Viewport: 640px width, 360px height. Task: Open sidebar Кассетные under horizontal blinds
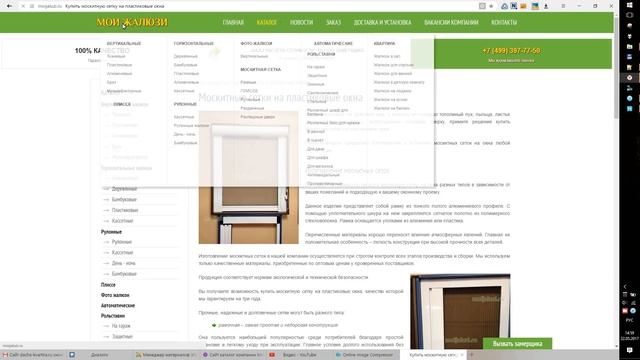click(x=122, y=221)
